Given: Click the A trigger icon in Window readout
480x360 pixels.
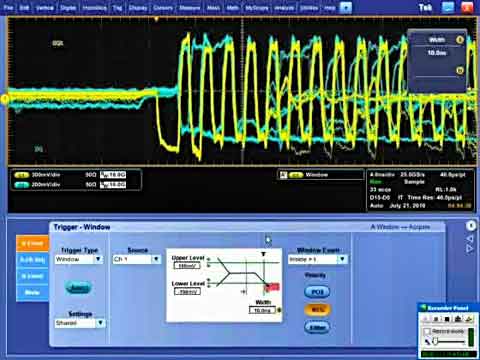Looking at the screenshot, I should (x=283, y=175).
